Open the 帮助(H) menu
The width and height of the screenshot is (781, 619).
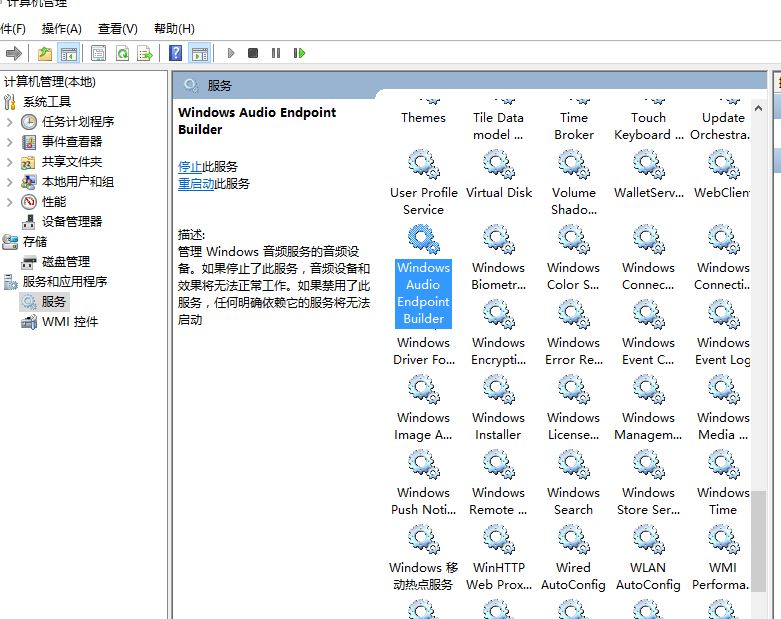tap(174, 29)
